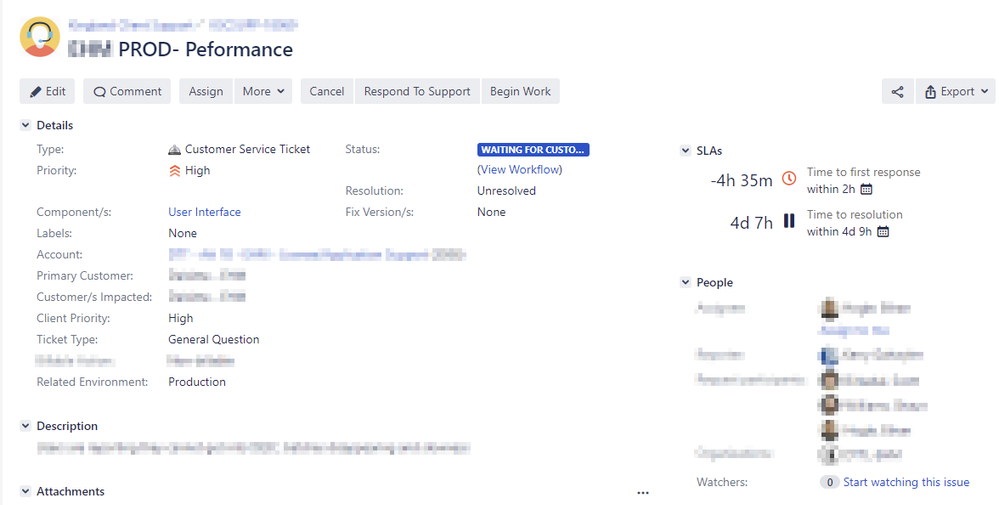Click the overdue clock icon for first response
999x505 pixels.
(789, 179)
